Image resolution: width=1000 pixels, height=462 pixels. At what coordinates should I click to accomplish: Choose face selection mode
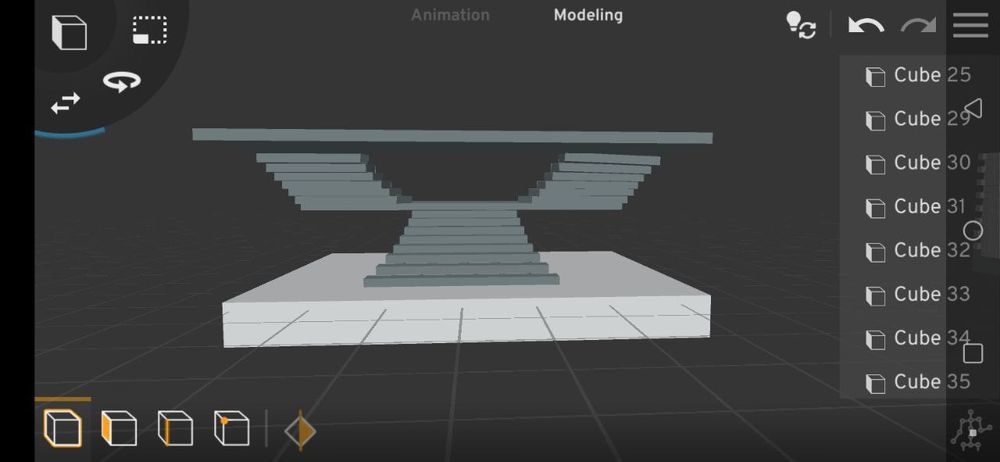119,428
